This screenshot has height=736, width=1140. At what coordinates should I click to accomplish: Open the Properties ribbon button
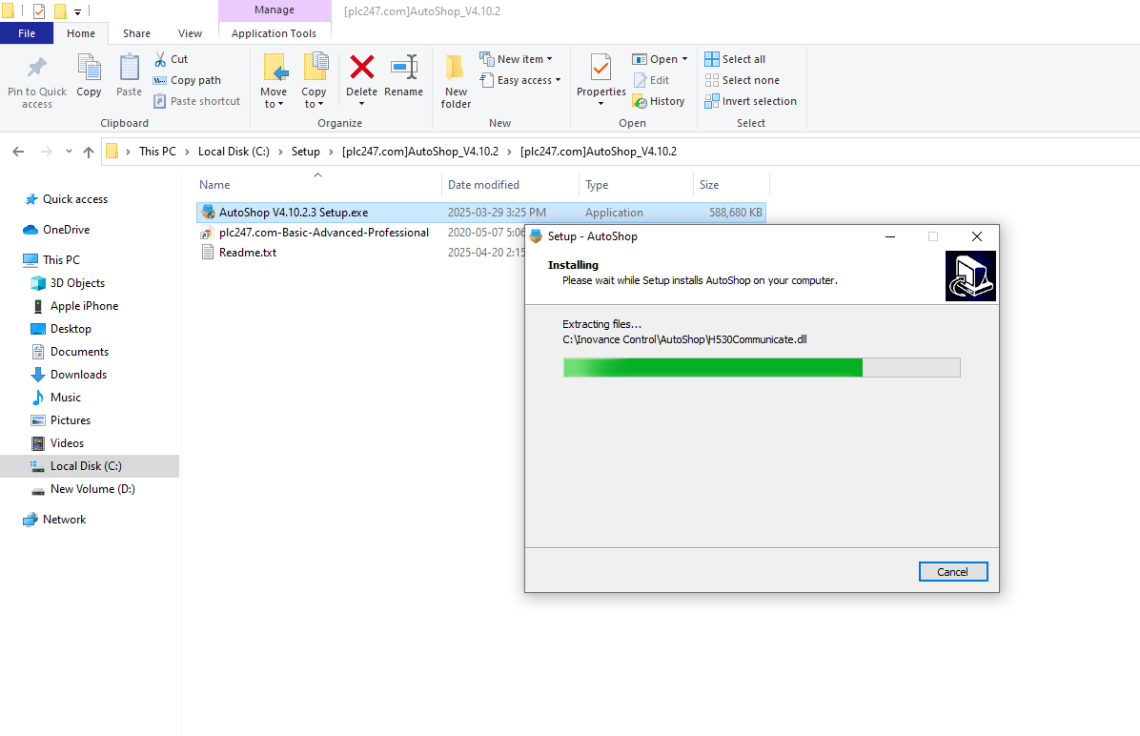click(601, 80)
